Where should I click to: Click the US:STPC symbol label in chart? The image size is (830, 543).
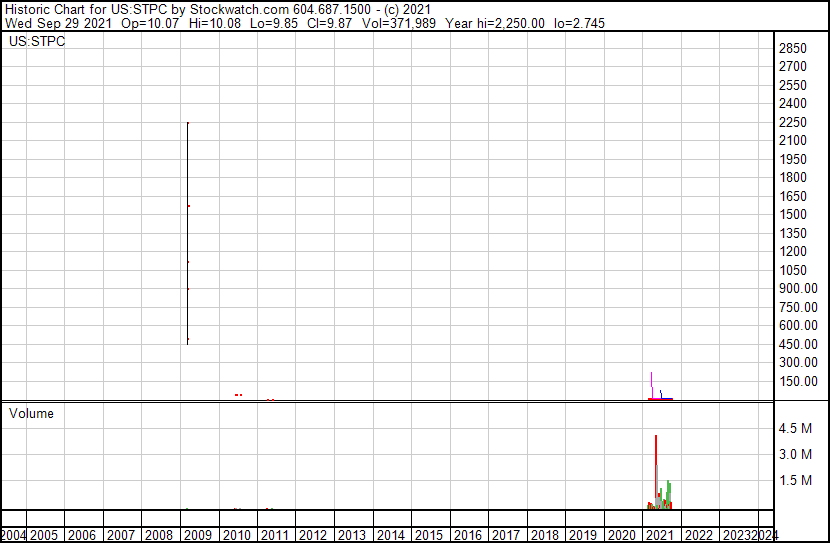click(x=34, y=42)
